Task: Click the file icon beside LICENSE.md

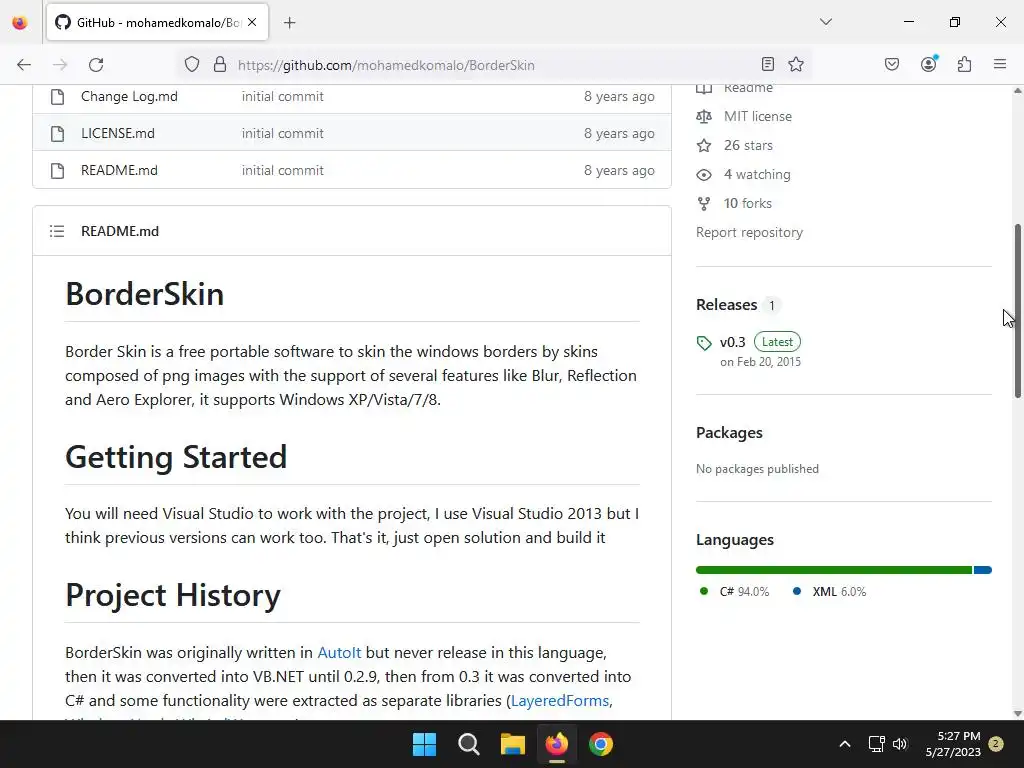Action: click(x=57, y=133)
